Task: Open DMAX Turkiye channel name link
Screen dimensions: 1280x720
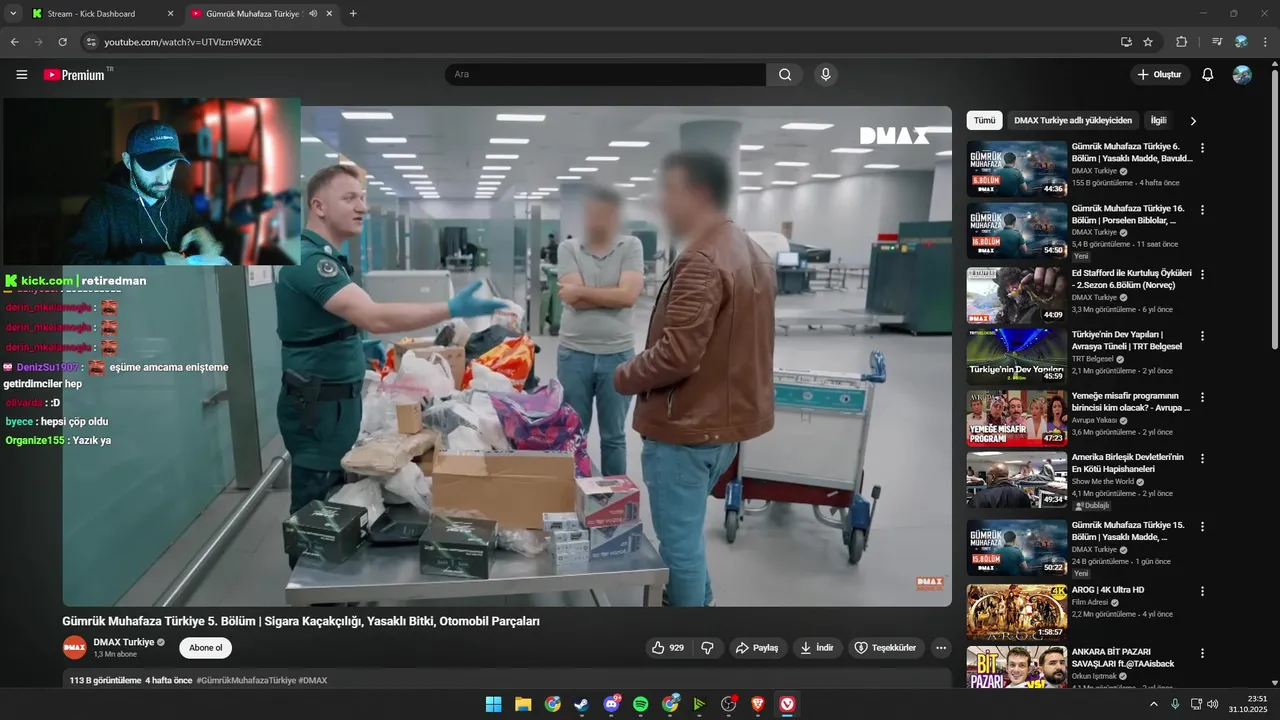Action: point(124,642)
